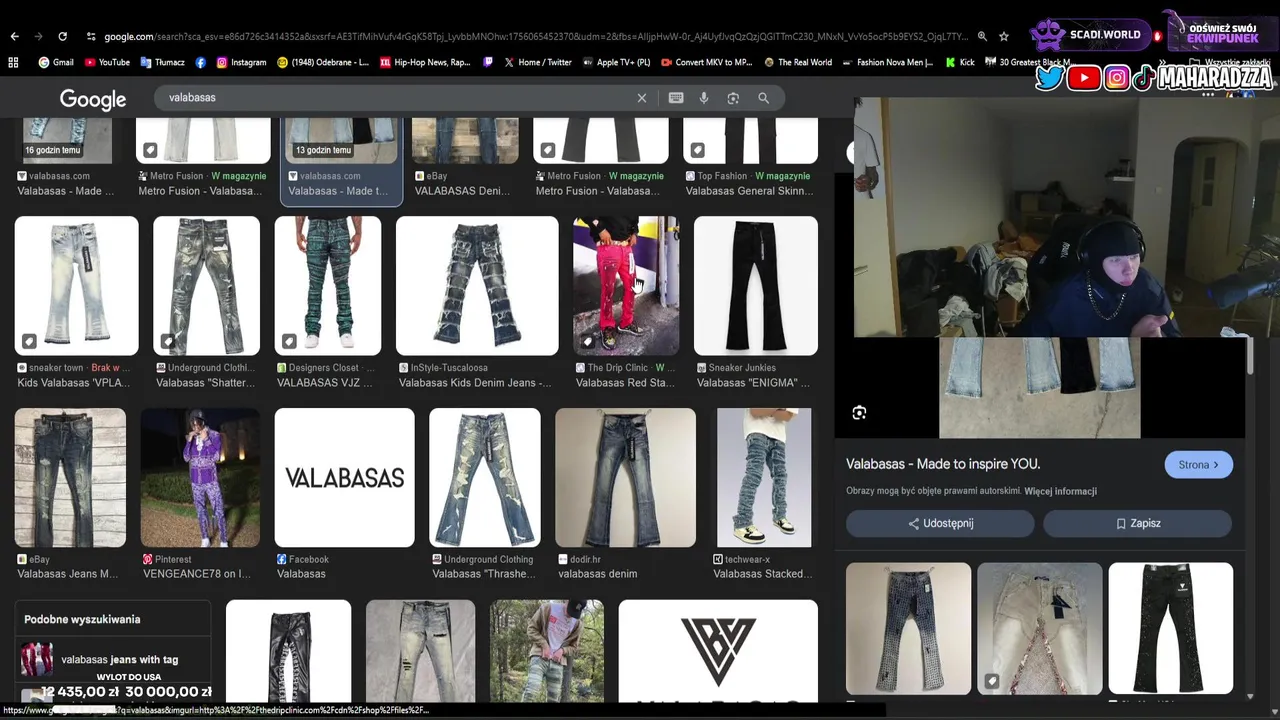Click the YouTube icon in stream overlay
The image size is (1280, 720).
click(1084, 77)
